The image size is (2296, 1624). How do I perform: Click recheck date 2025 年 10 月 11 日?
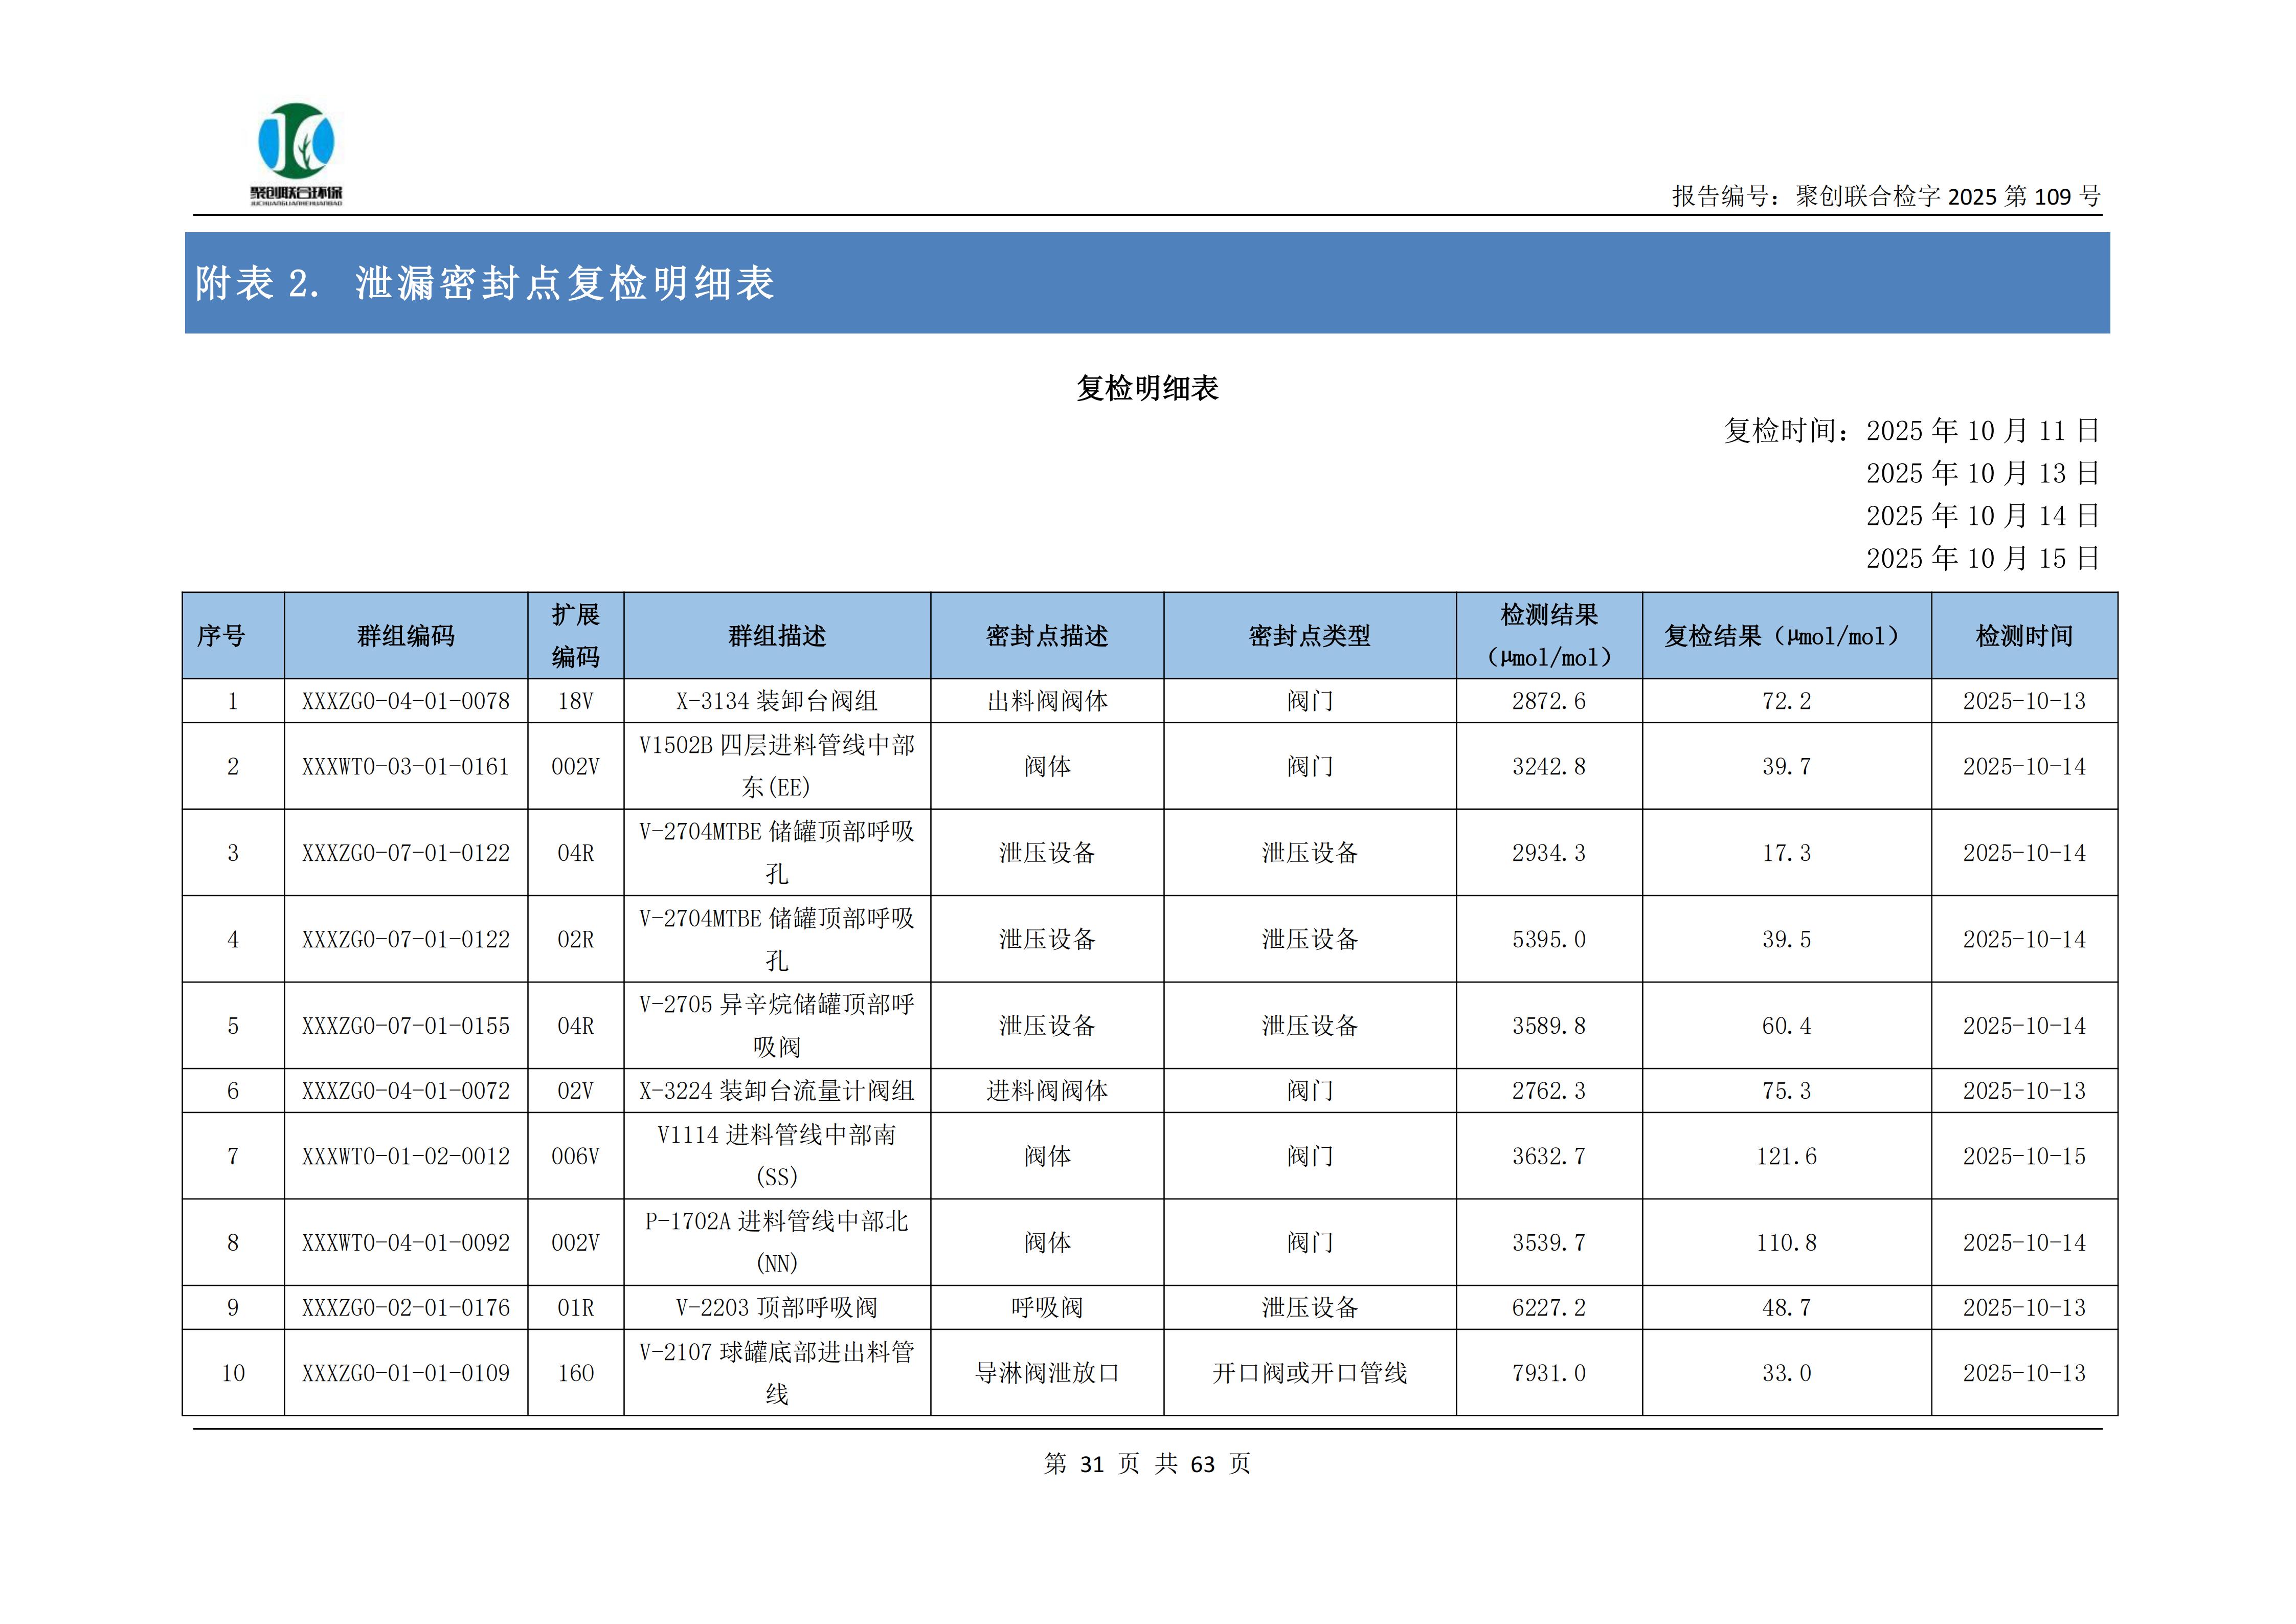pyautogui.click(x=1982, y=431)
